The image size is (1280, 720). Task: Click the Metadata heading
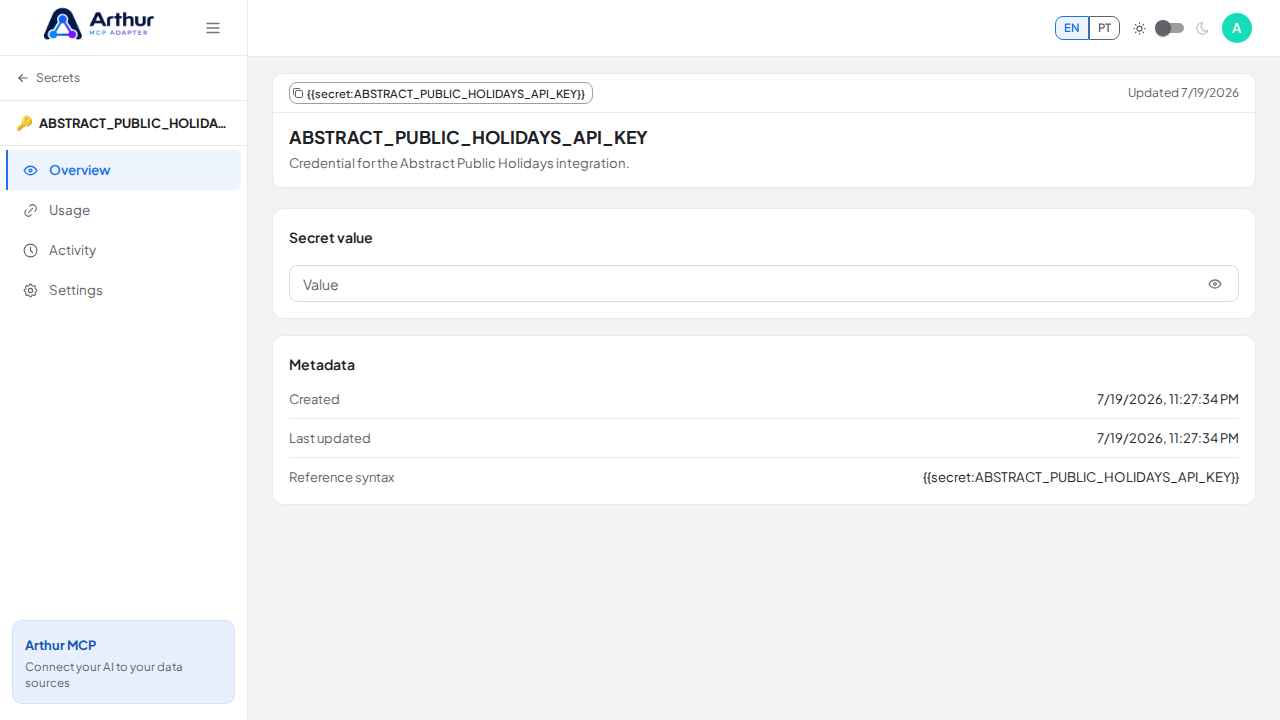(x=322, y=365)
